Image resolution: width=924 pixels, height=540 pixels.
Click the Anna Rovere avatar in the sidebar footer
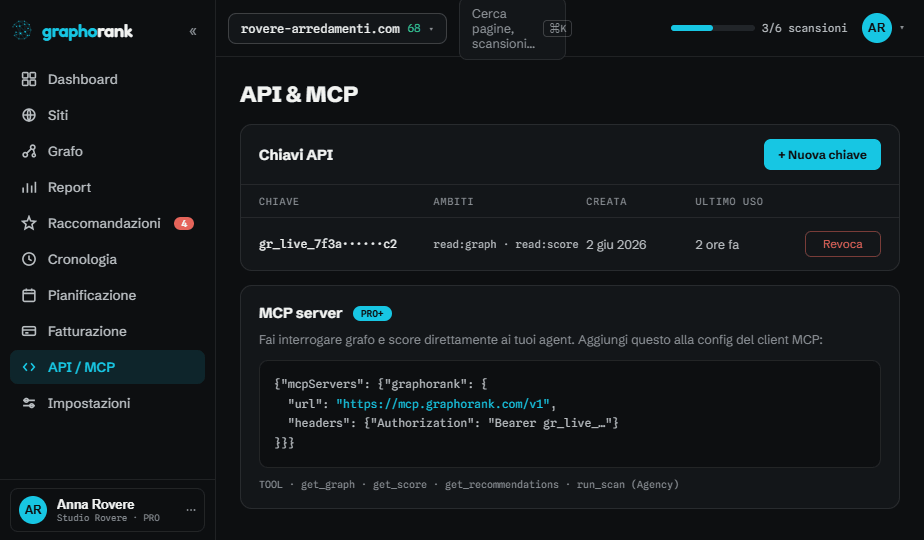coord(33,510)
